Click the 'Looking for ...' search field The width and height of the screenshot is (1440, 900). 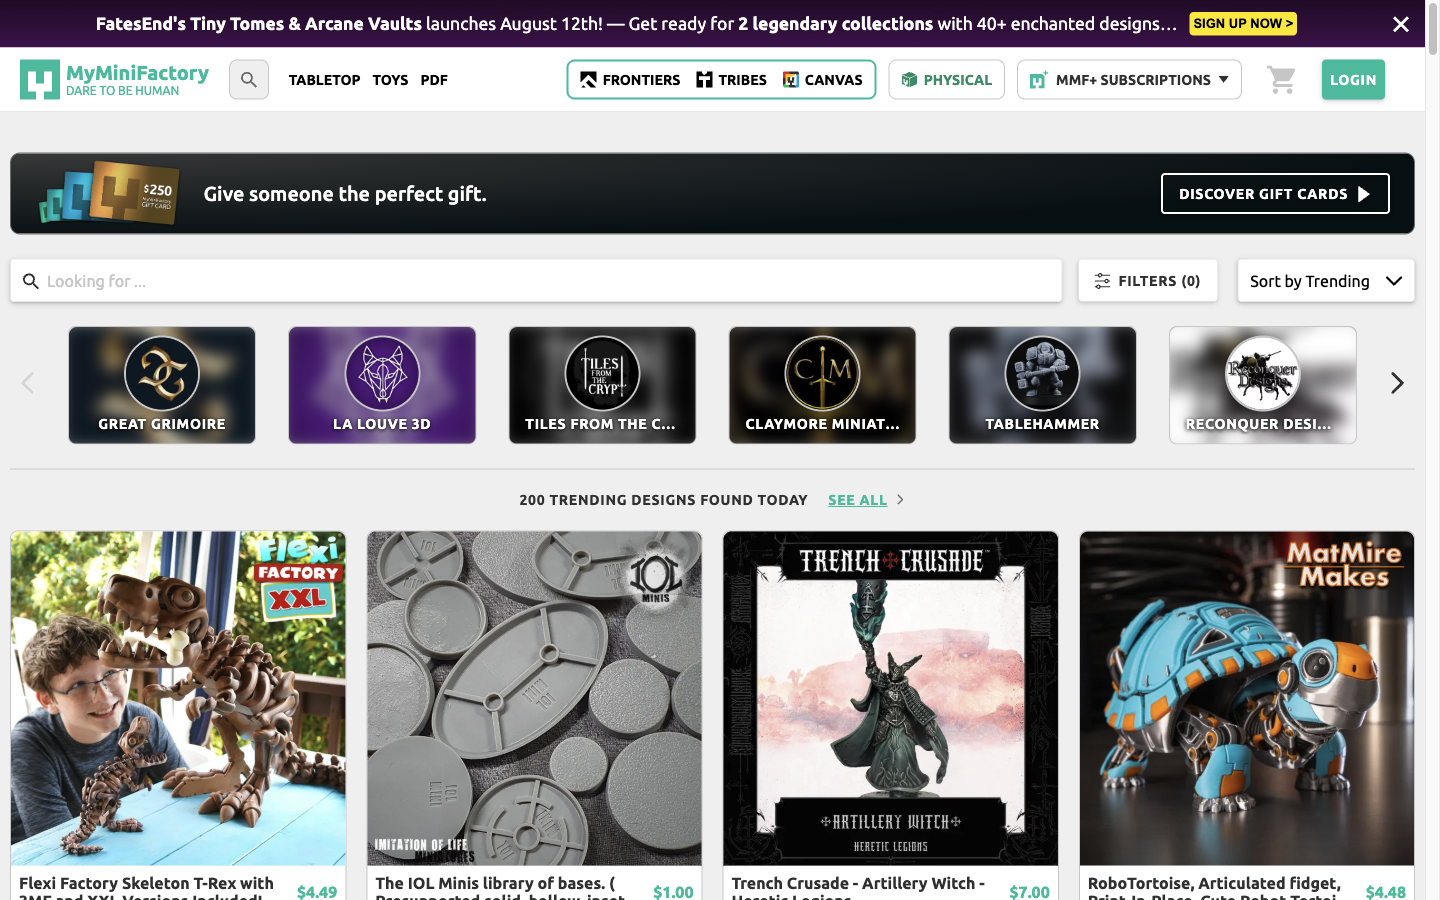[x=536, y=281]
